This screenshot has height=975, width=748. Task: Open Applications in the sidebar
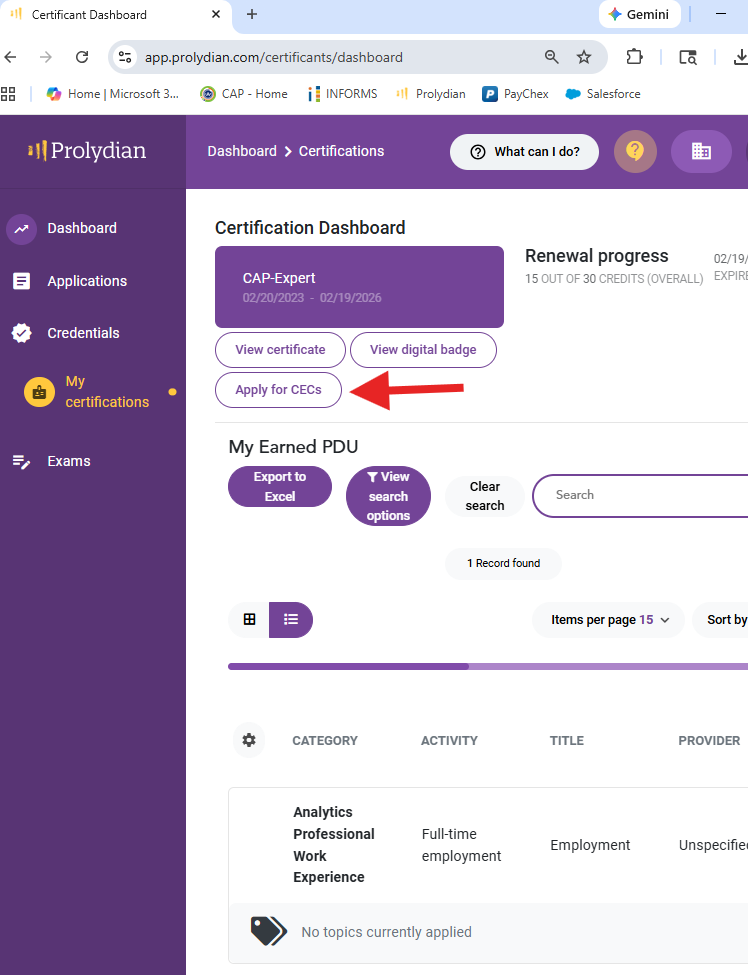coord(86,281)
